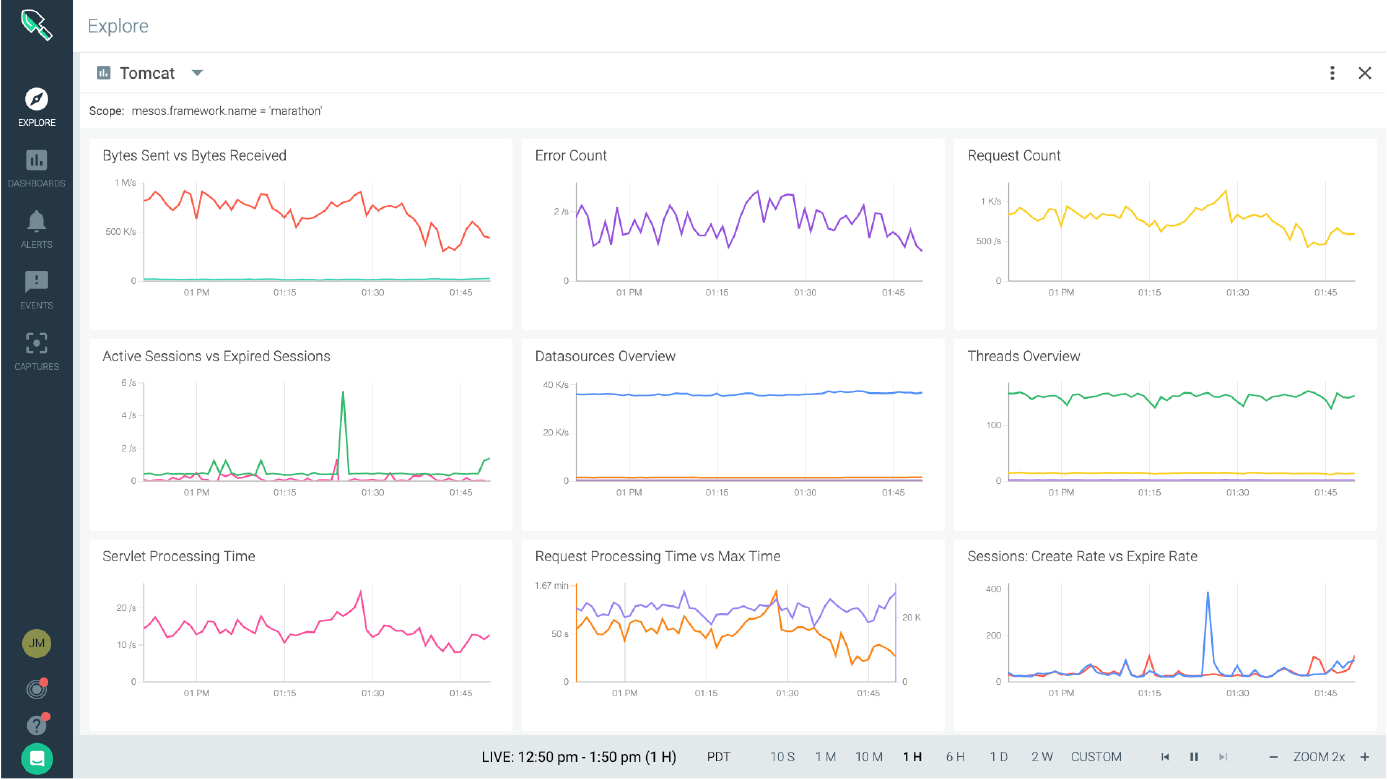
Task: Switch to 1 D time range
Action: 998,757
